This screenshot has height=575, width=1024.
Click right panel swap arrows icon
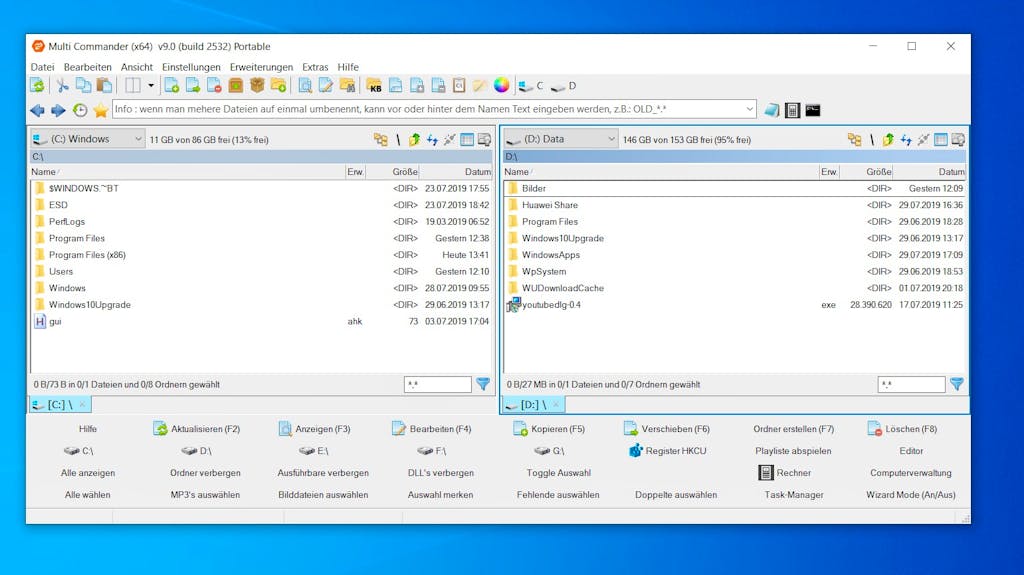(x=906, y=139)
